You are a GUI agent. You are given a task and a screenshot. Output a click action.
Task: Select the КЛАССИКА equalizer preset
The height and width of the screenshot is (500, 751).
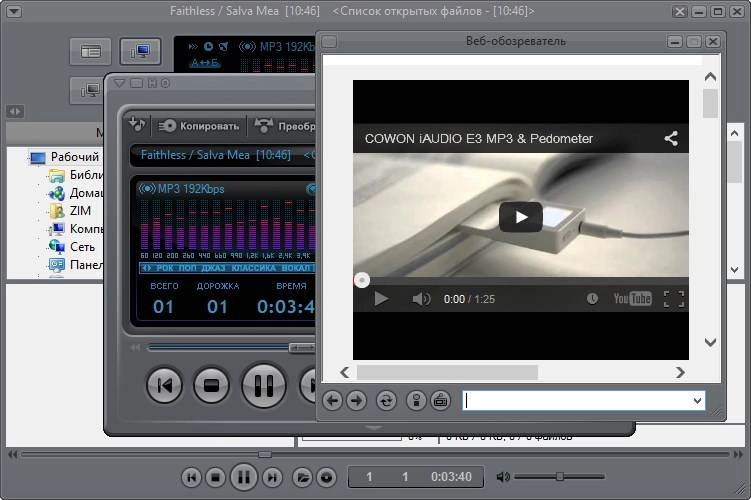(x=253, y=268)
